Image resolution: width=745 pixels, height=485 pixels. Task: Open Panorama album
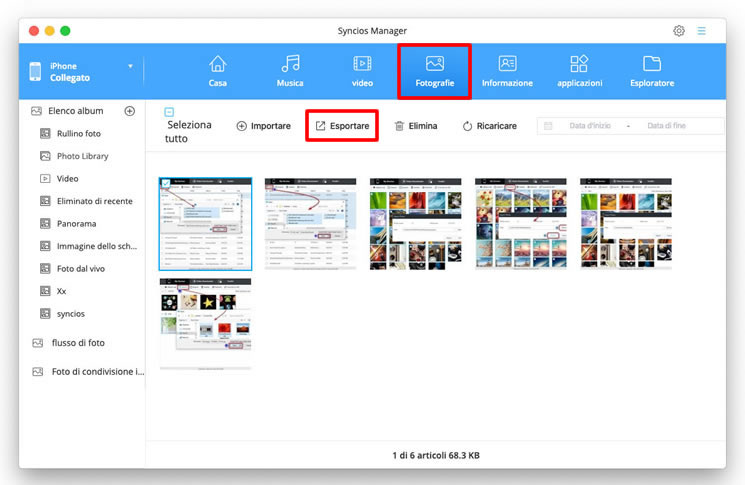pyautogui.click(x=76, y=223)
